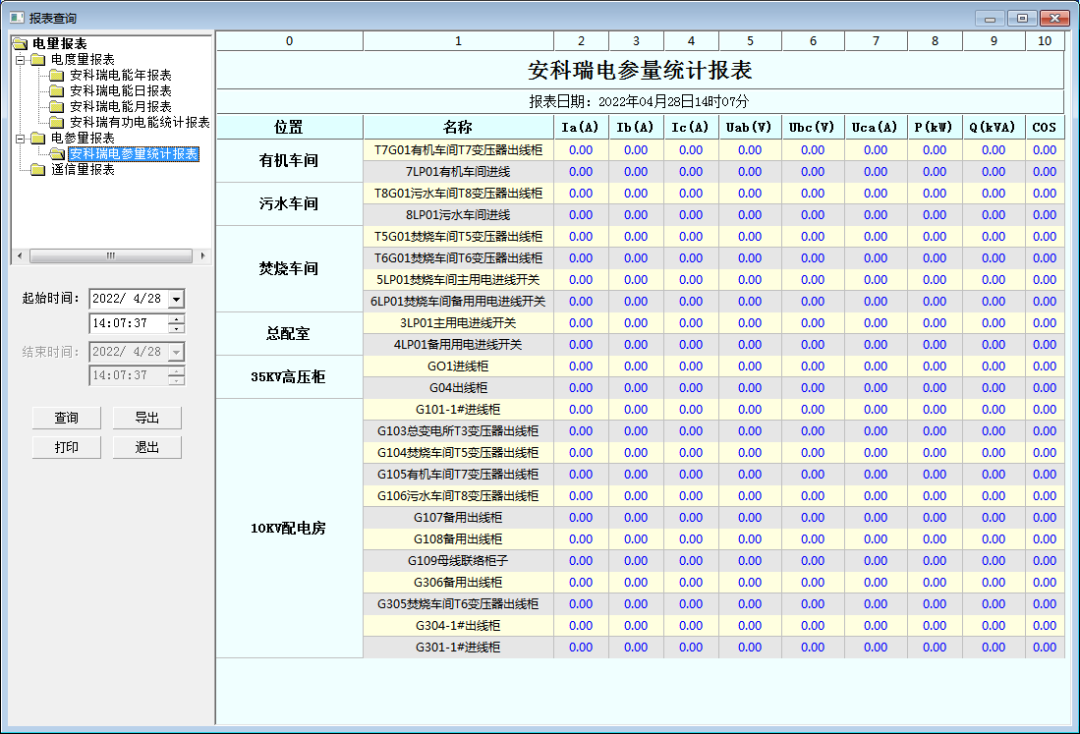
Task: Click column header 0
Action: (289, 41)
